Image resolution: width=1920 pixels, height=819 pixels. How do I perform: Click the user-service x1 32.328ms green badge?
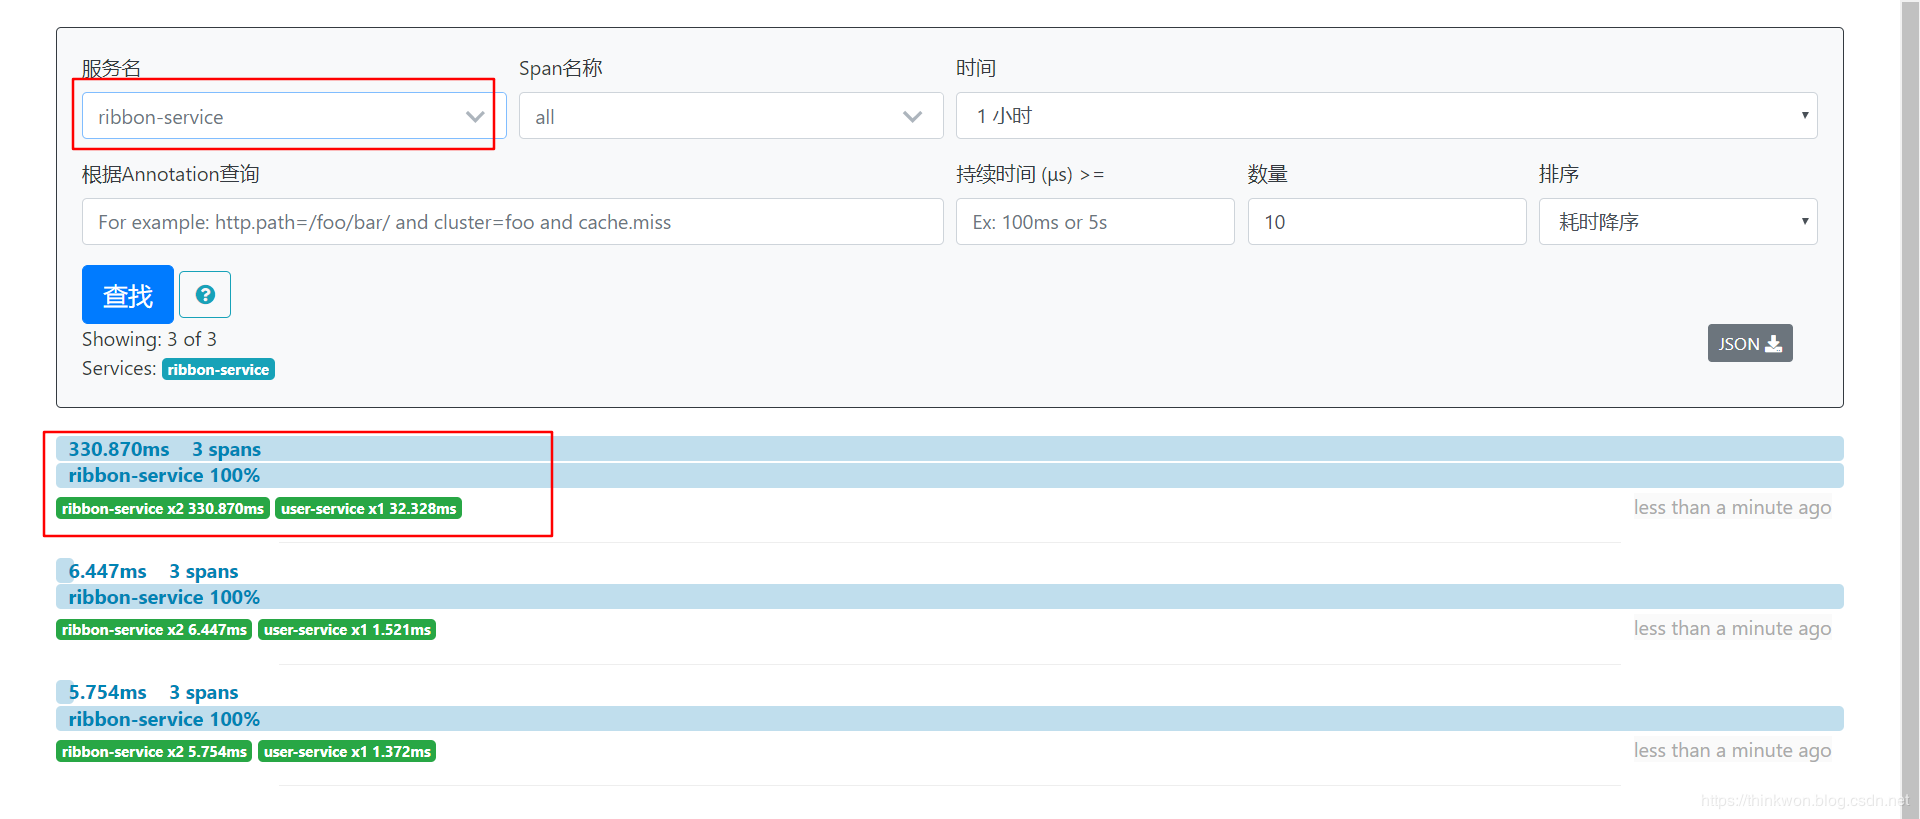[x=368, y=509]
